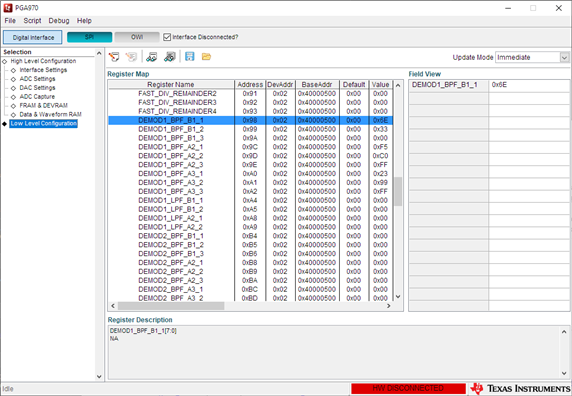Click the 0xC0 value cell
This screenshot has width=572, height=396.
(380, 156)
